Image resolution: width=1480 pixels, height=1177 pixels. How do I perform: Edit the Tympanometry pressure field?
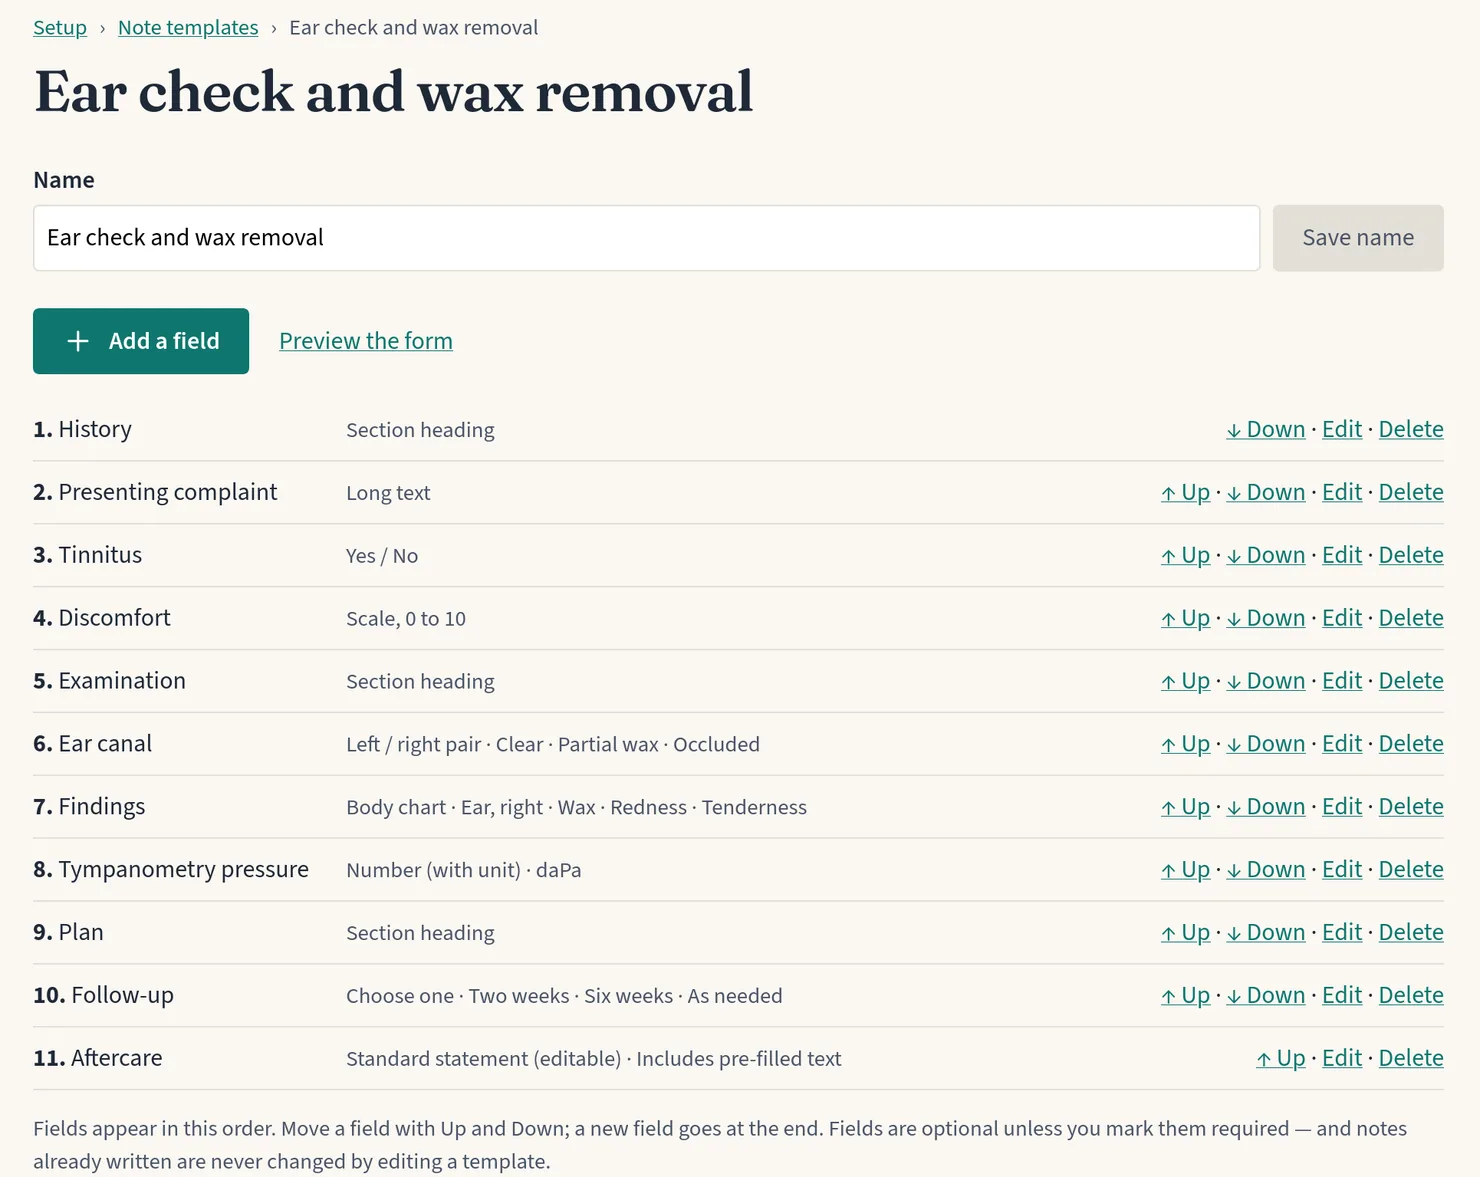[x=1342, y=870]
